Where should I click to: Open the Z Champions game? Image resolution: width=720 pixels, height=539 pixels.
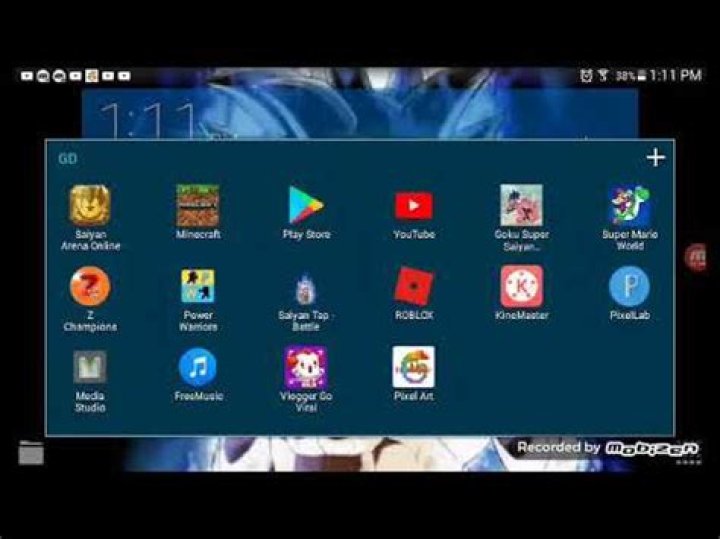(90, 287)
